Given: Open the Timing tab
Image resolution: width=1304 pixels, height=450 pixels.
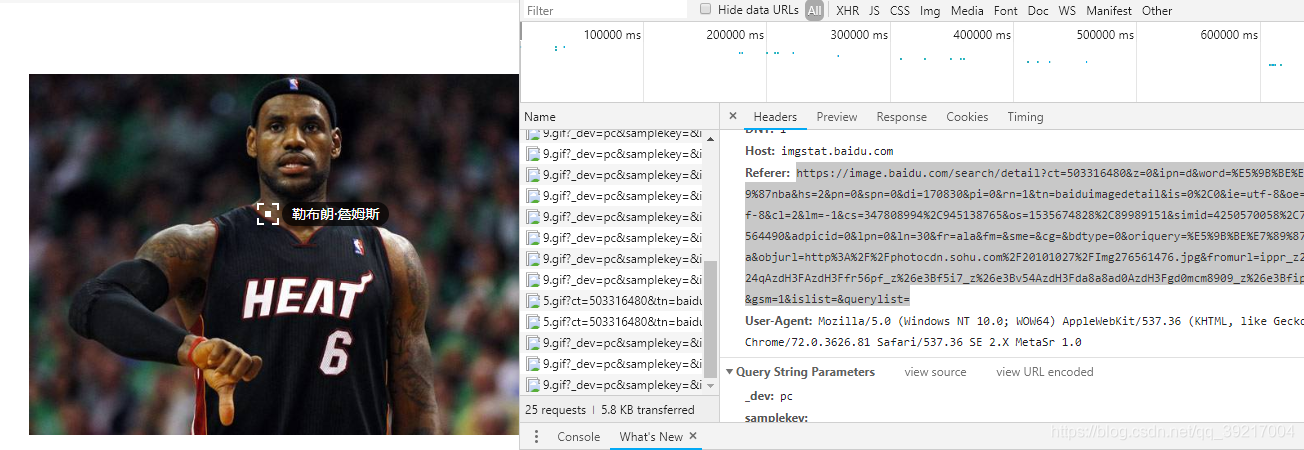Looking at the screenshot, I should pos(1025,117).
